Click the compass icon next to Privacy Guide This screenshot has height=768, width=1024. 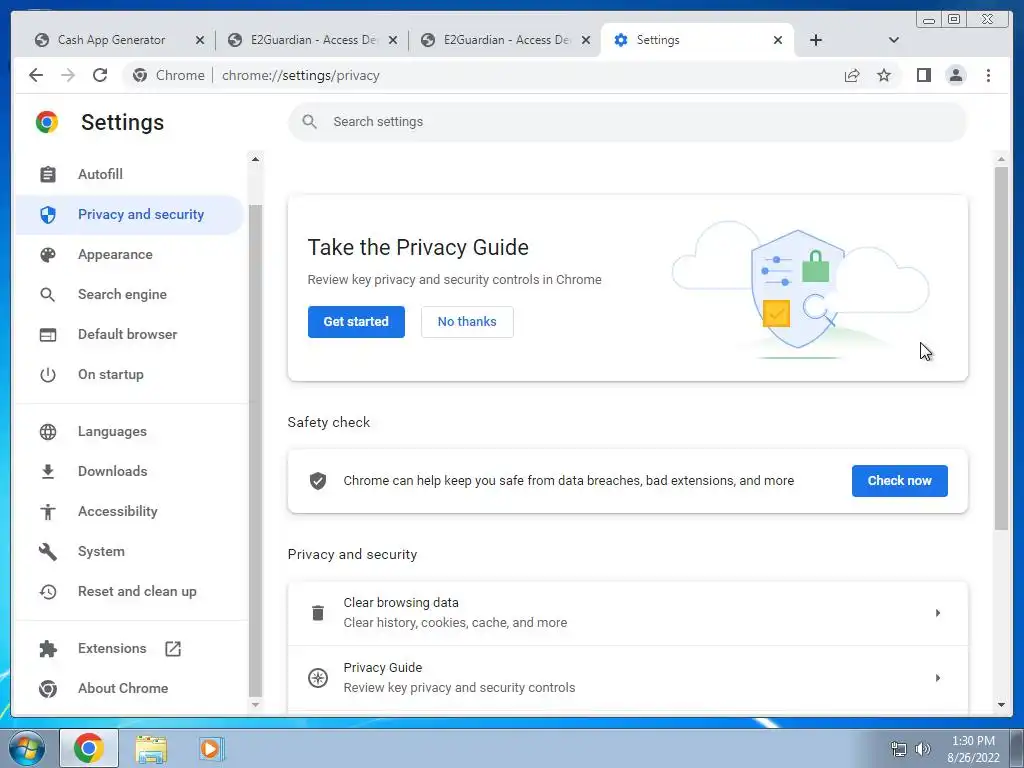click(318, 678)
